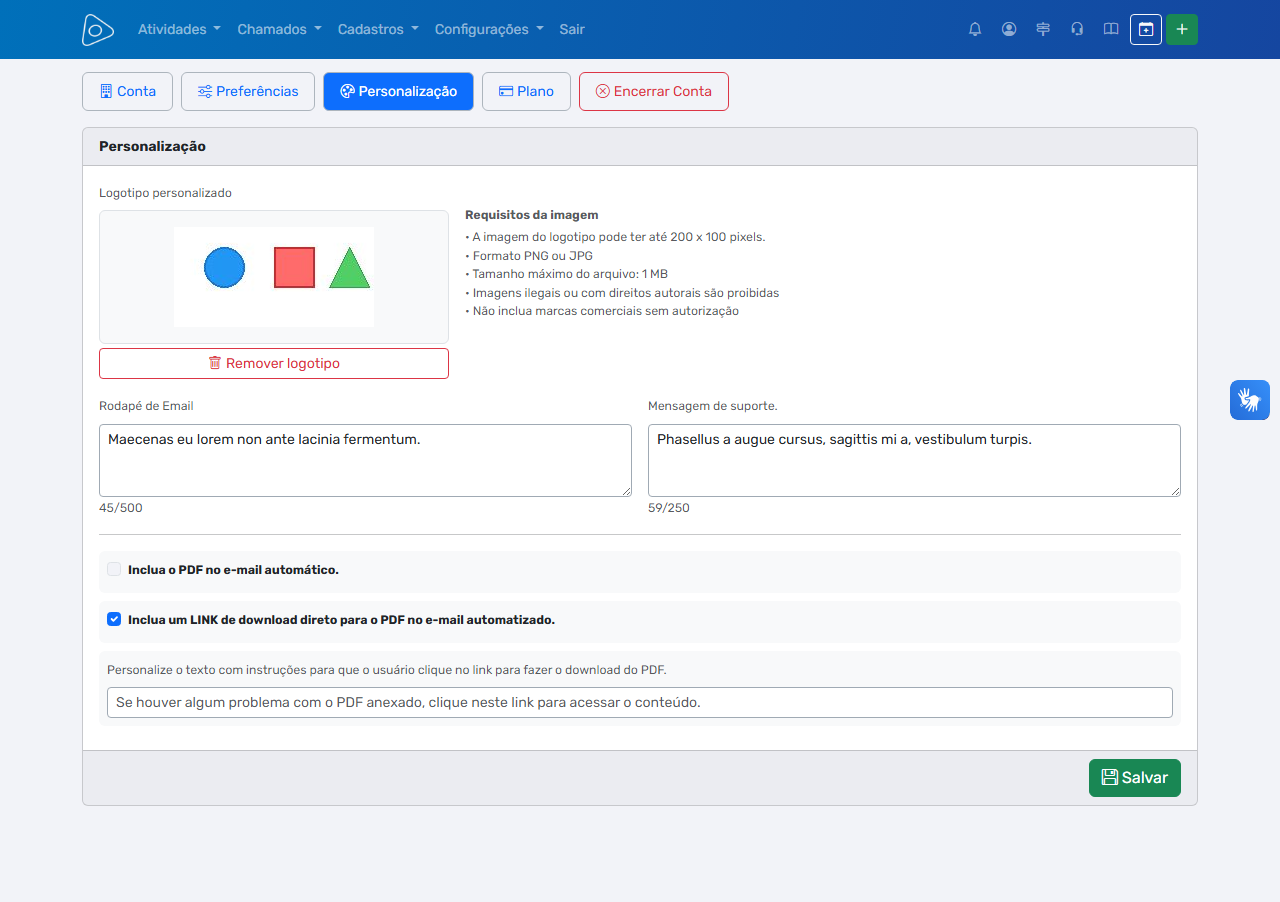Open notifications via the bell icon
This screenshot has height=902, width=1280.
click(x=975, y=29)
